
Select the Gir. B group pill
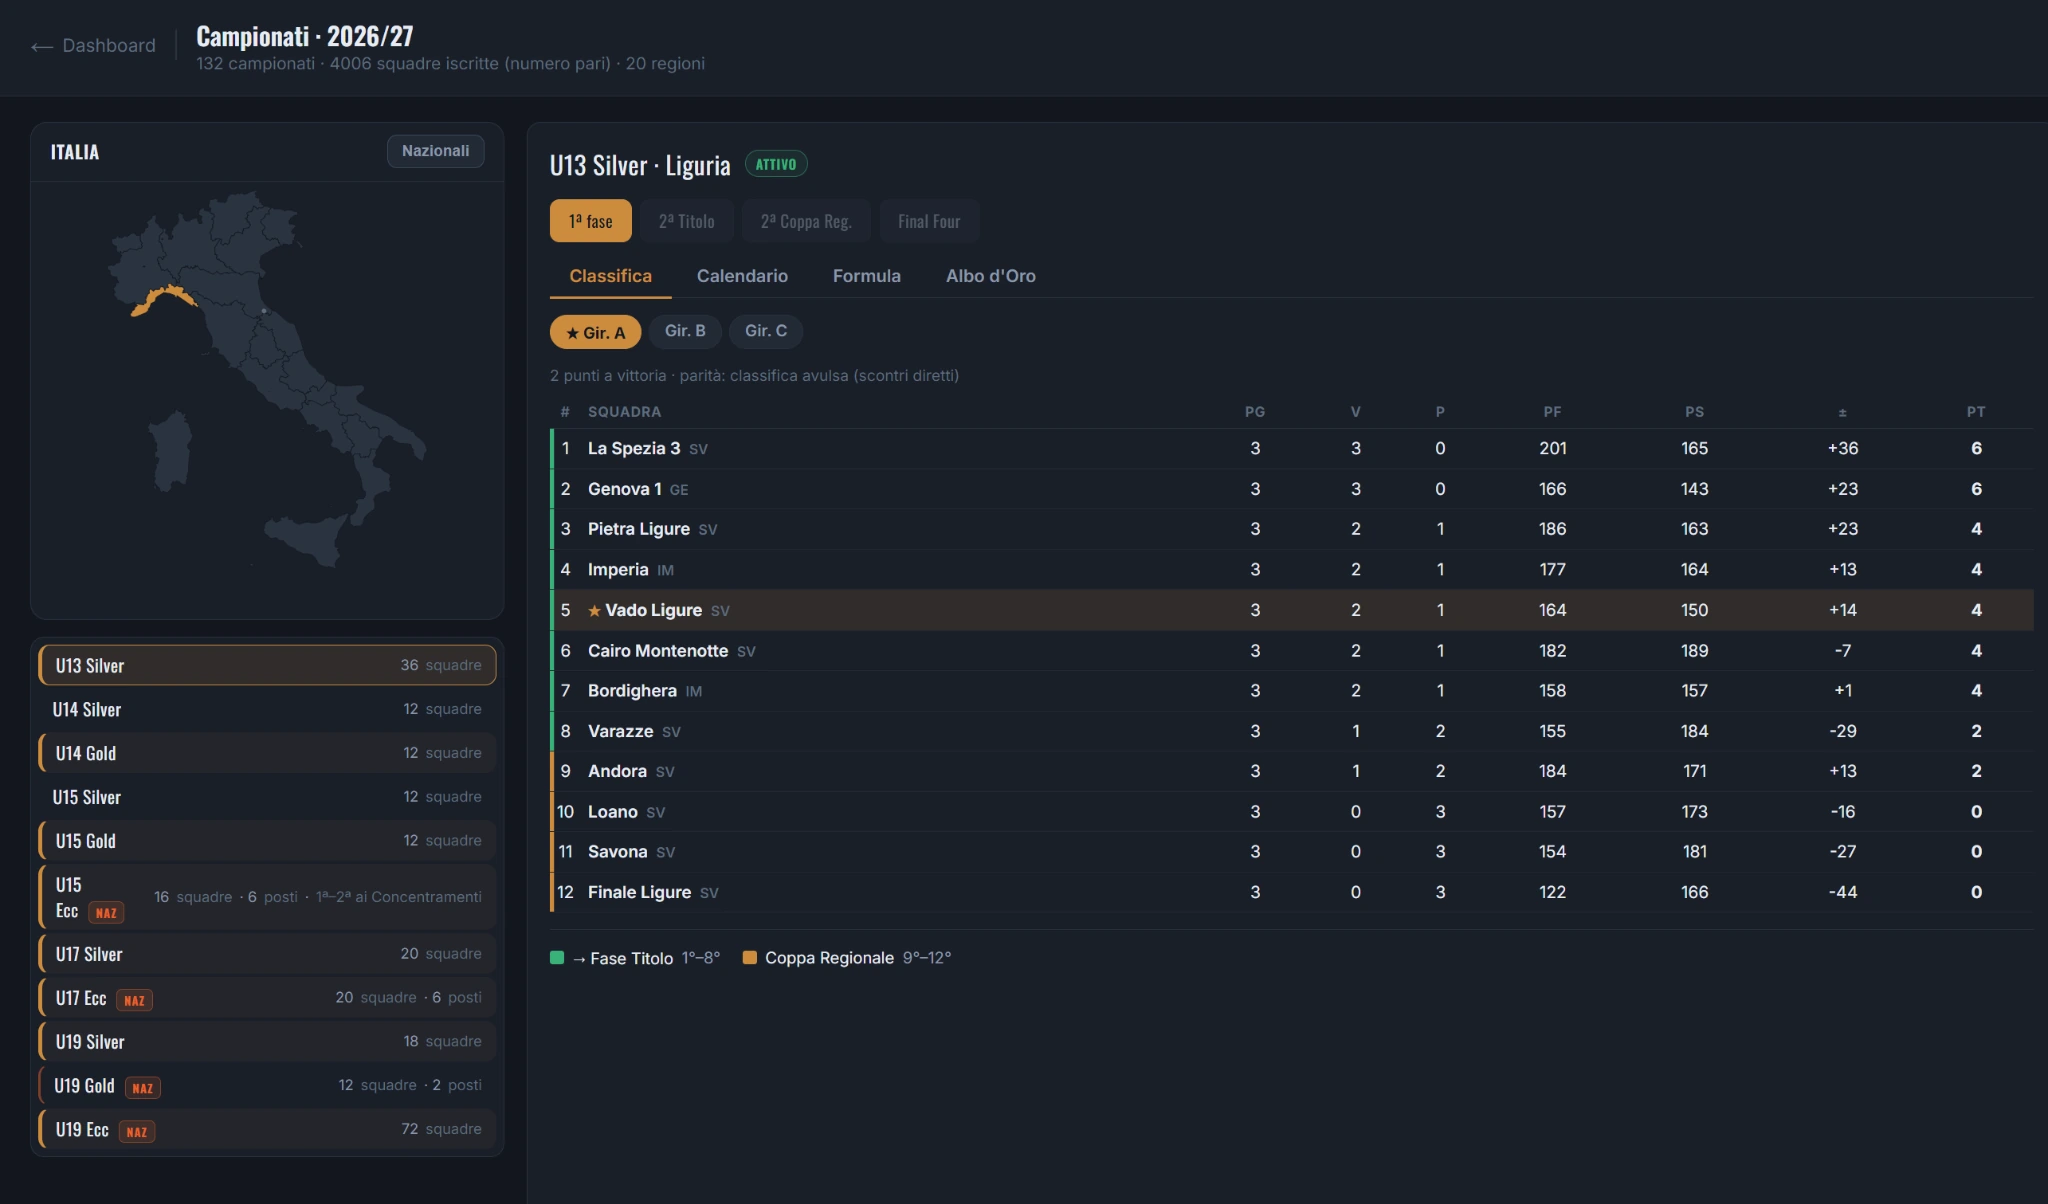[x=685, y=331]
